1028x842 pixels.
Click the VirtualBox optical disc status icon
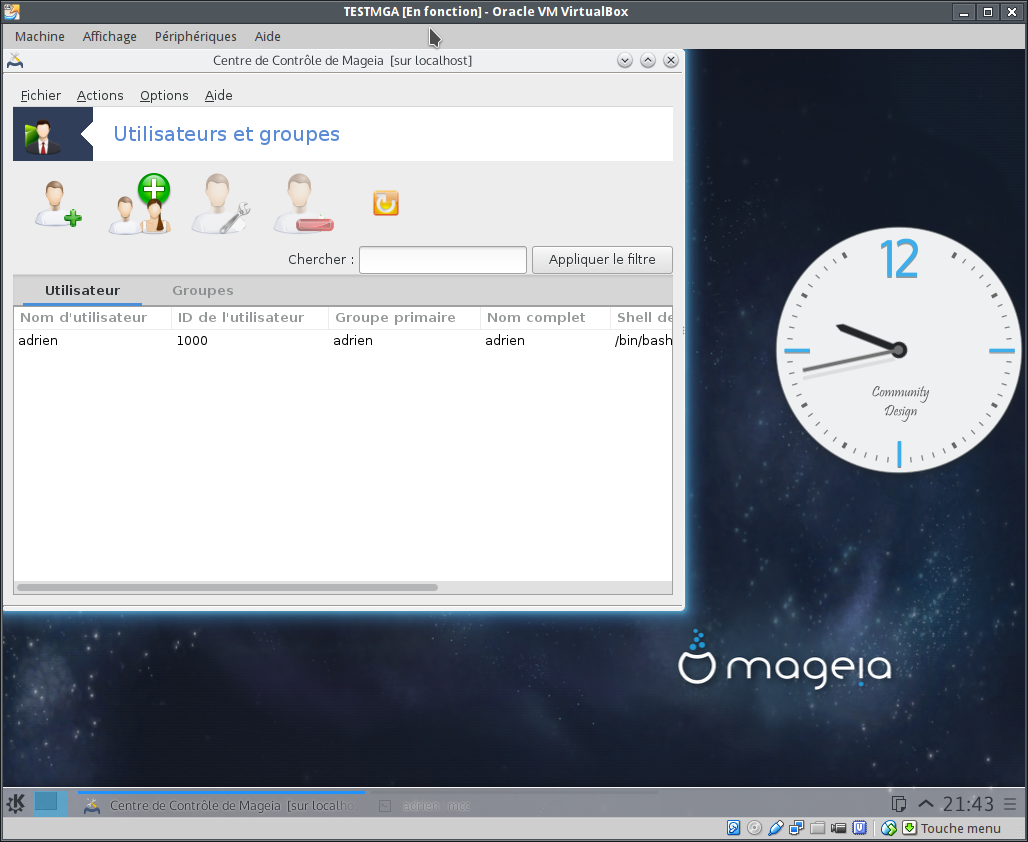(755, 828)
